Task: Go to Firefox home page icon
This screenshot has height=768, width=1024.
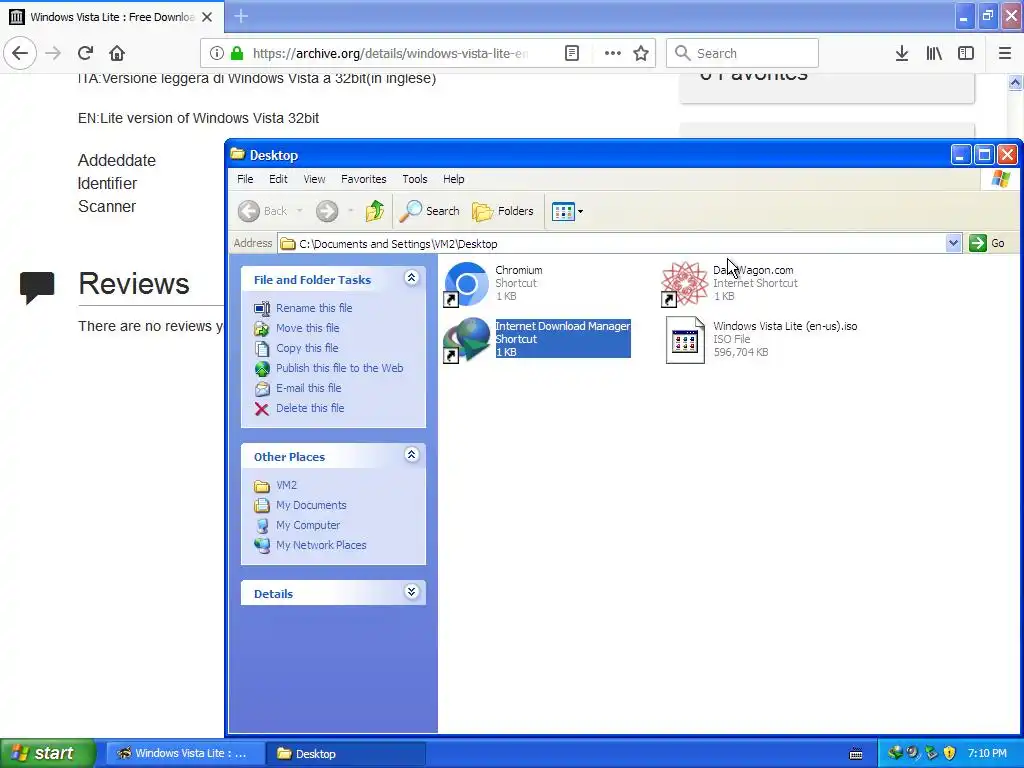Action: pyautogui.click(x=117, y=53)
